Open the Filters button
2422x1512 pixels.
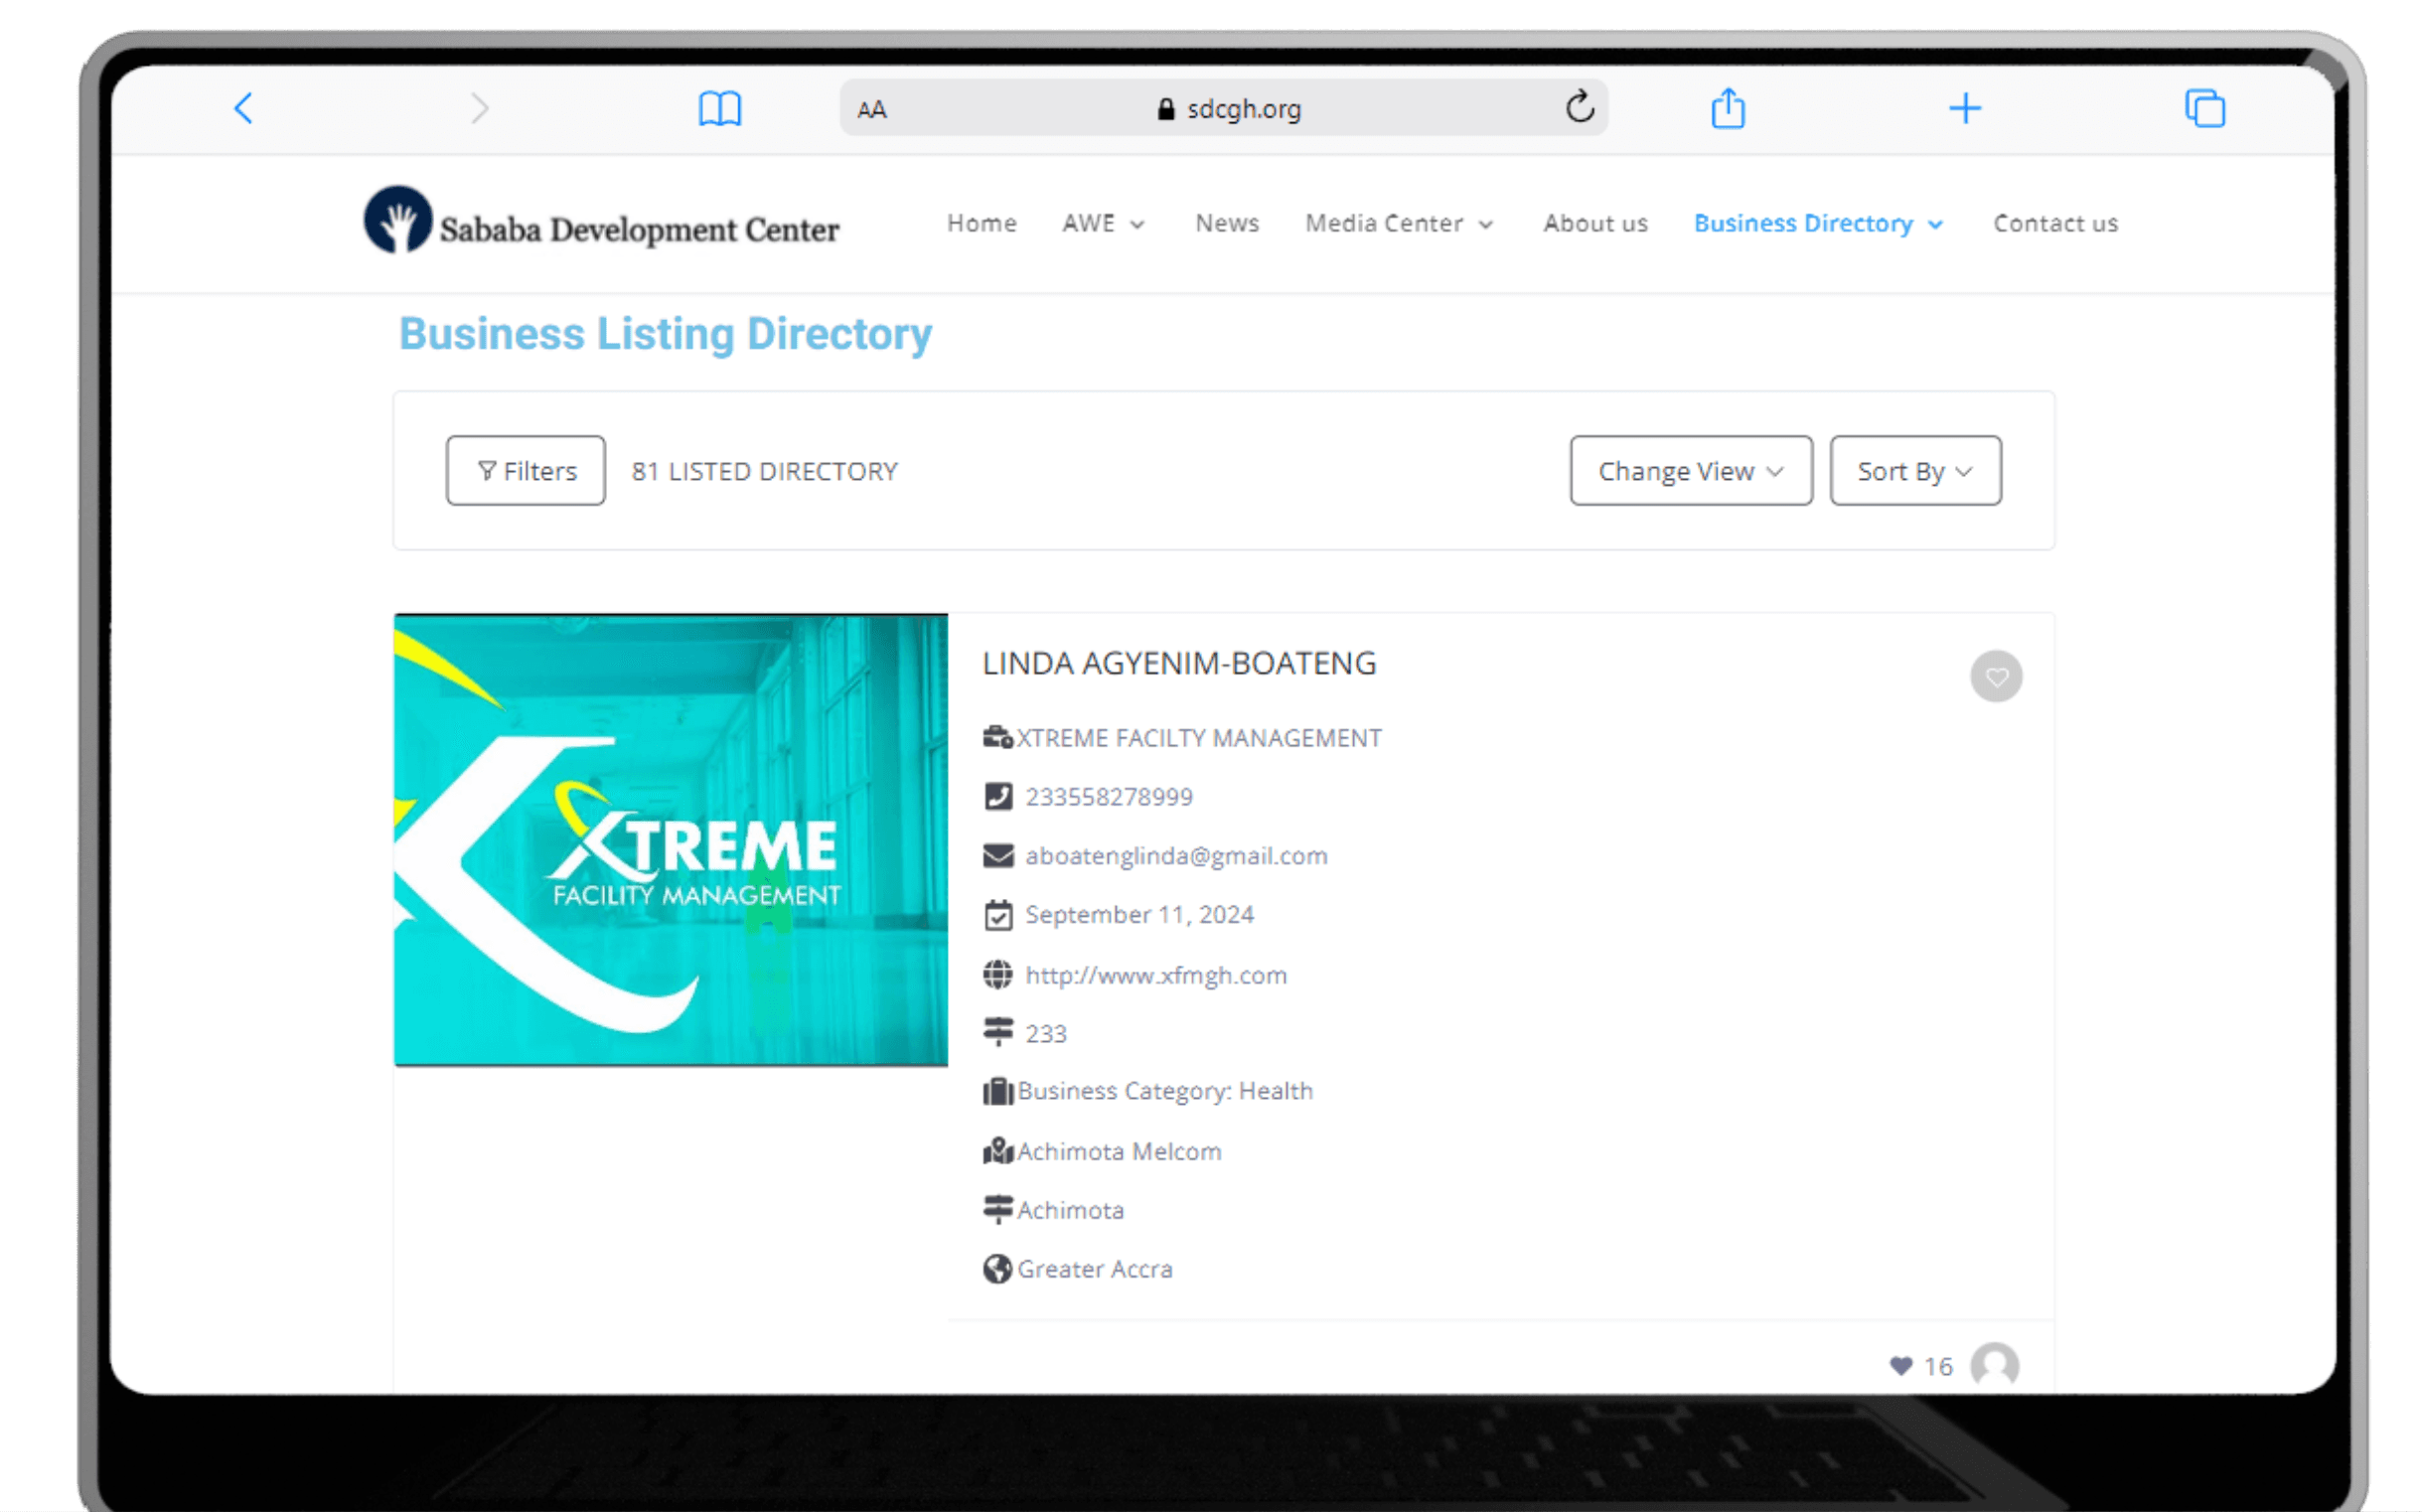(x=526, y=470)
